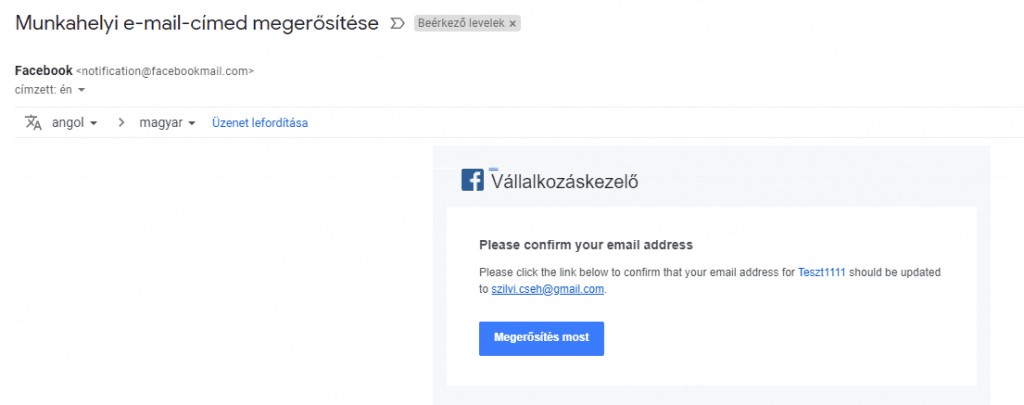Expand recipient details next to címzett: én
The height and width of the screenshot is (405, 1024).
point(81,90)
